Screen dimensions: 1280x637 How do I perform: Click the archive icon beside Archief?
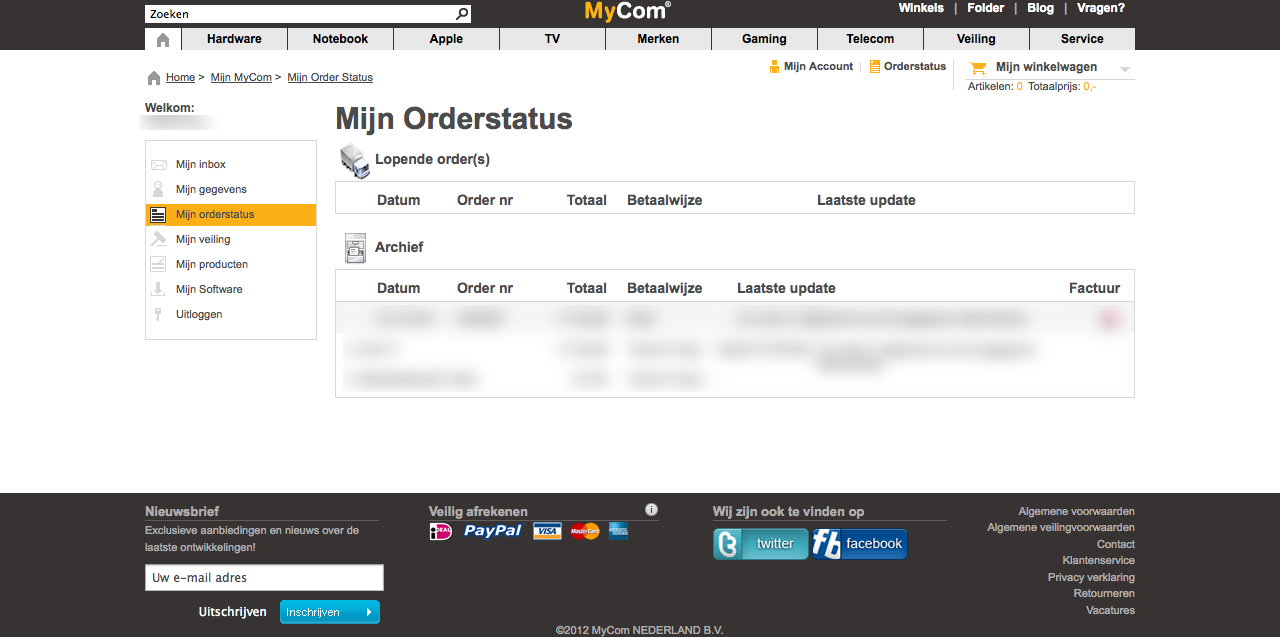point(355,248)
